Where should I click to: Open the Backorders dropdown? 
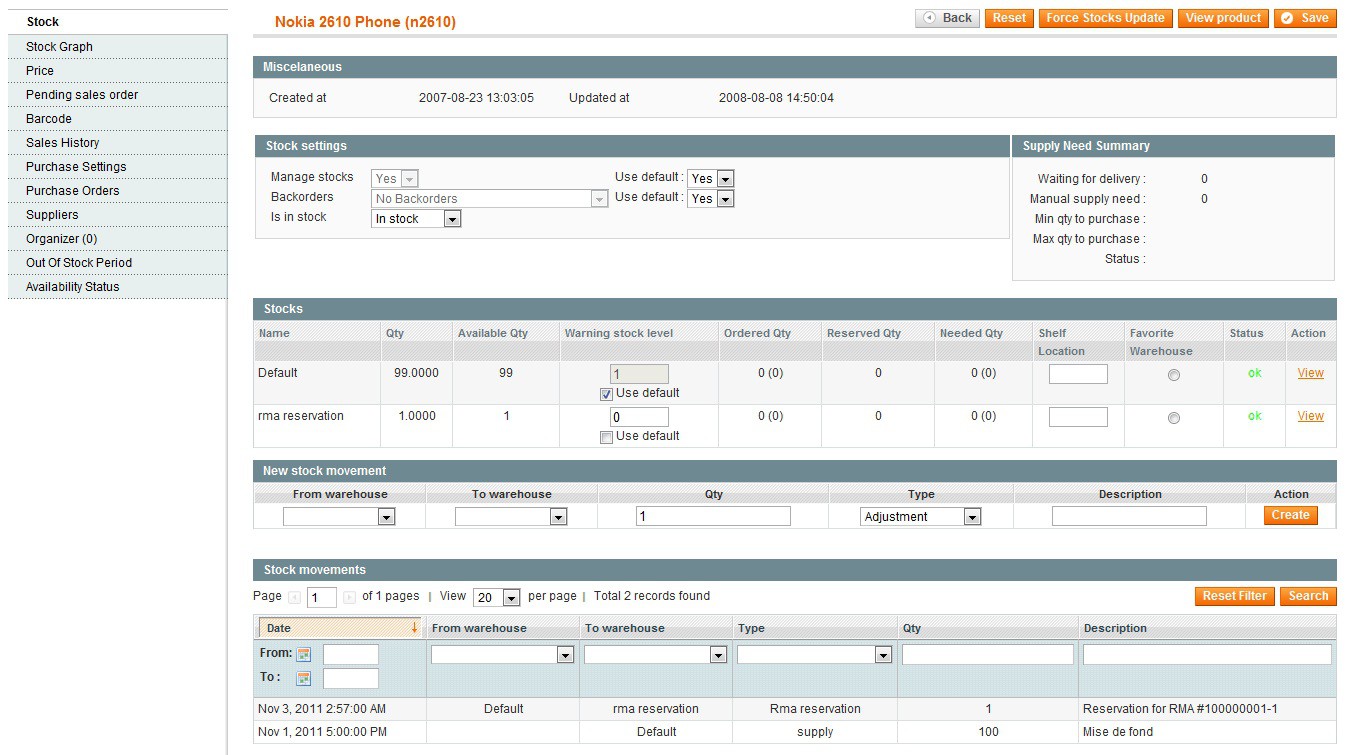pos(490,199)
